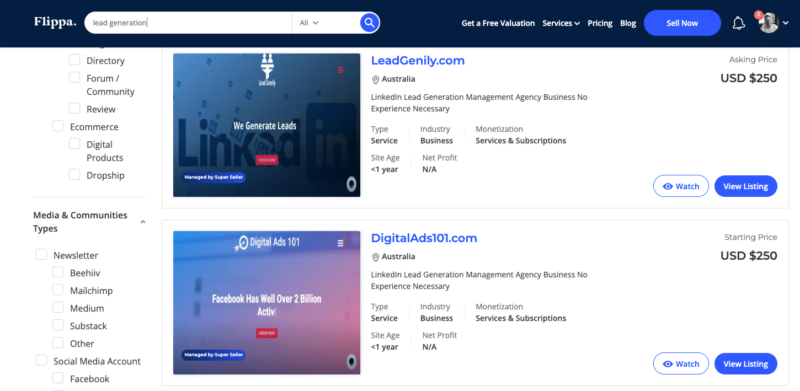Click Managed by Super Seller badge on DigitalAds101
The image size is (800, 391).
coord(214,355)
